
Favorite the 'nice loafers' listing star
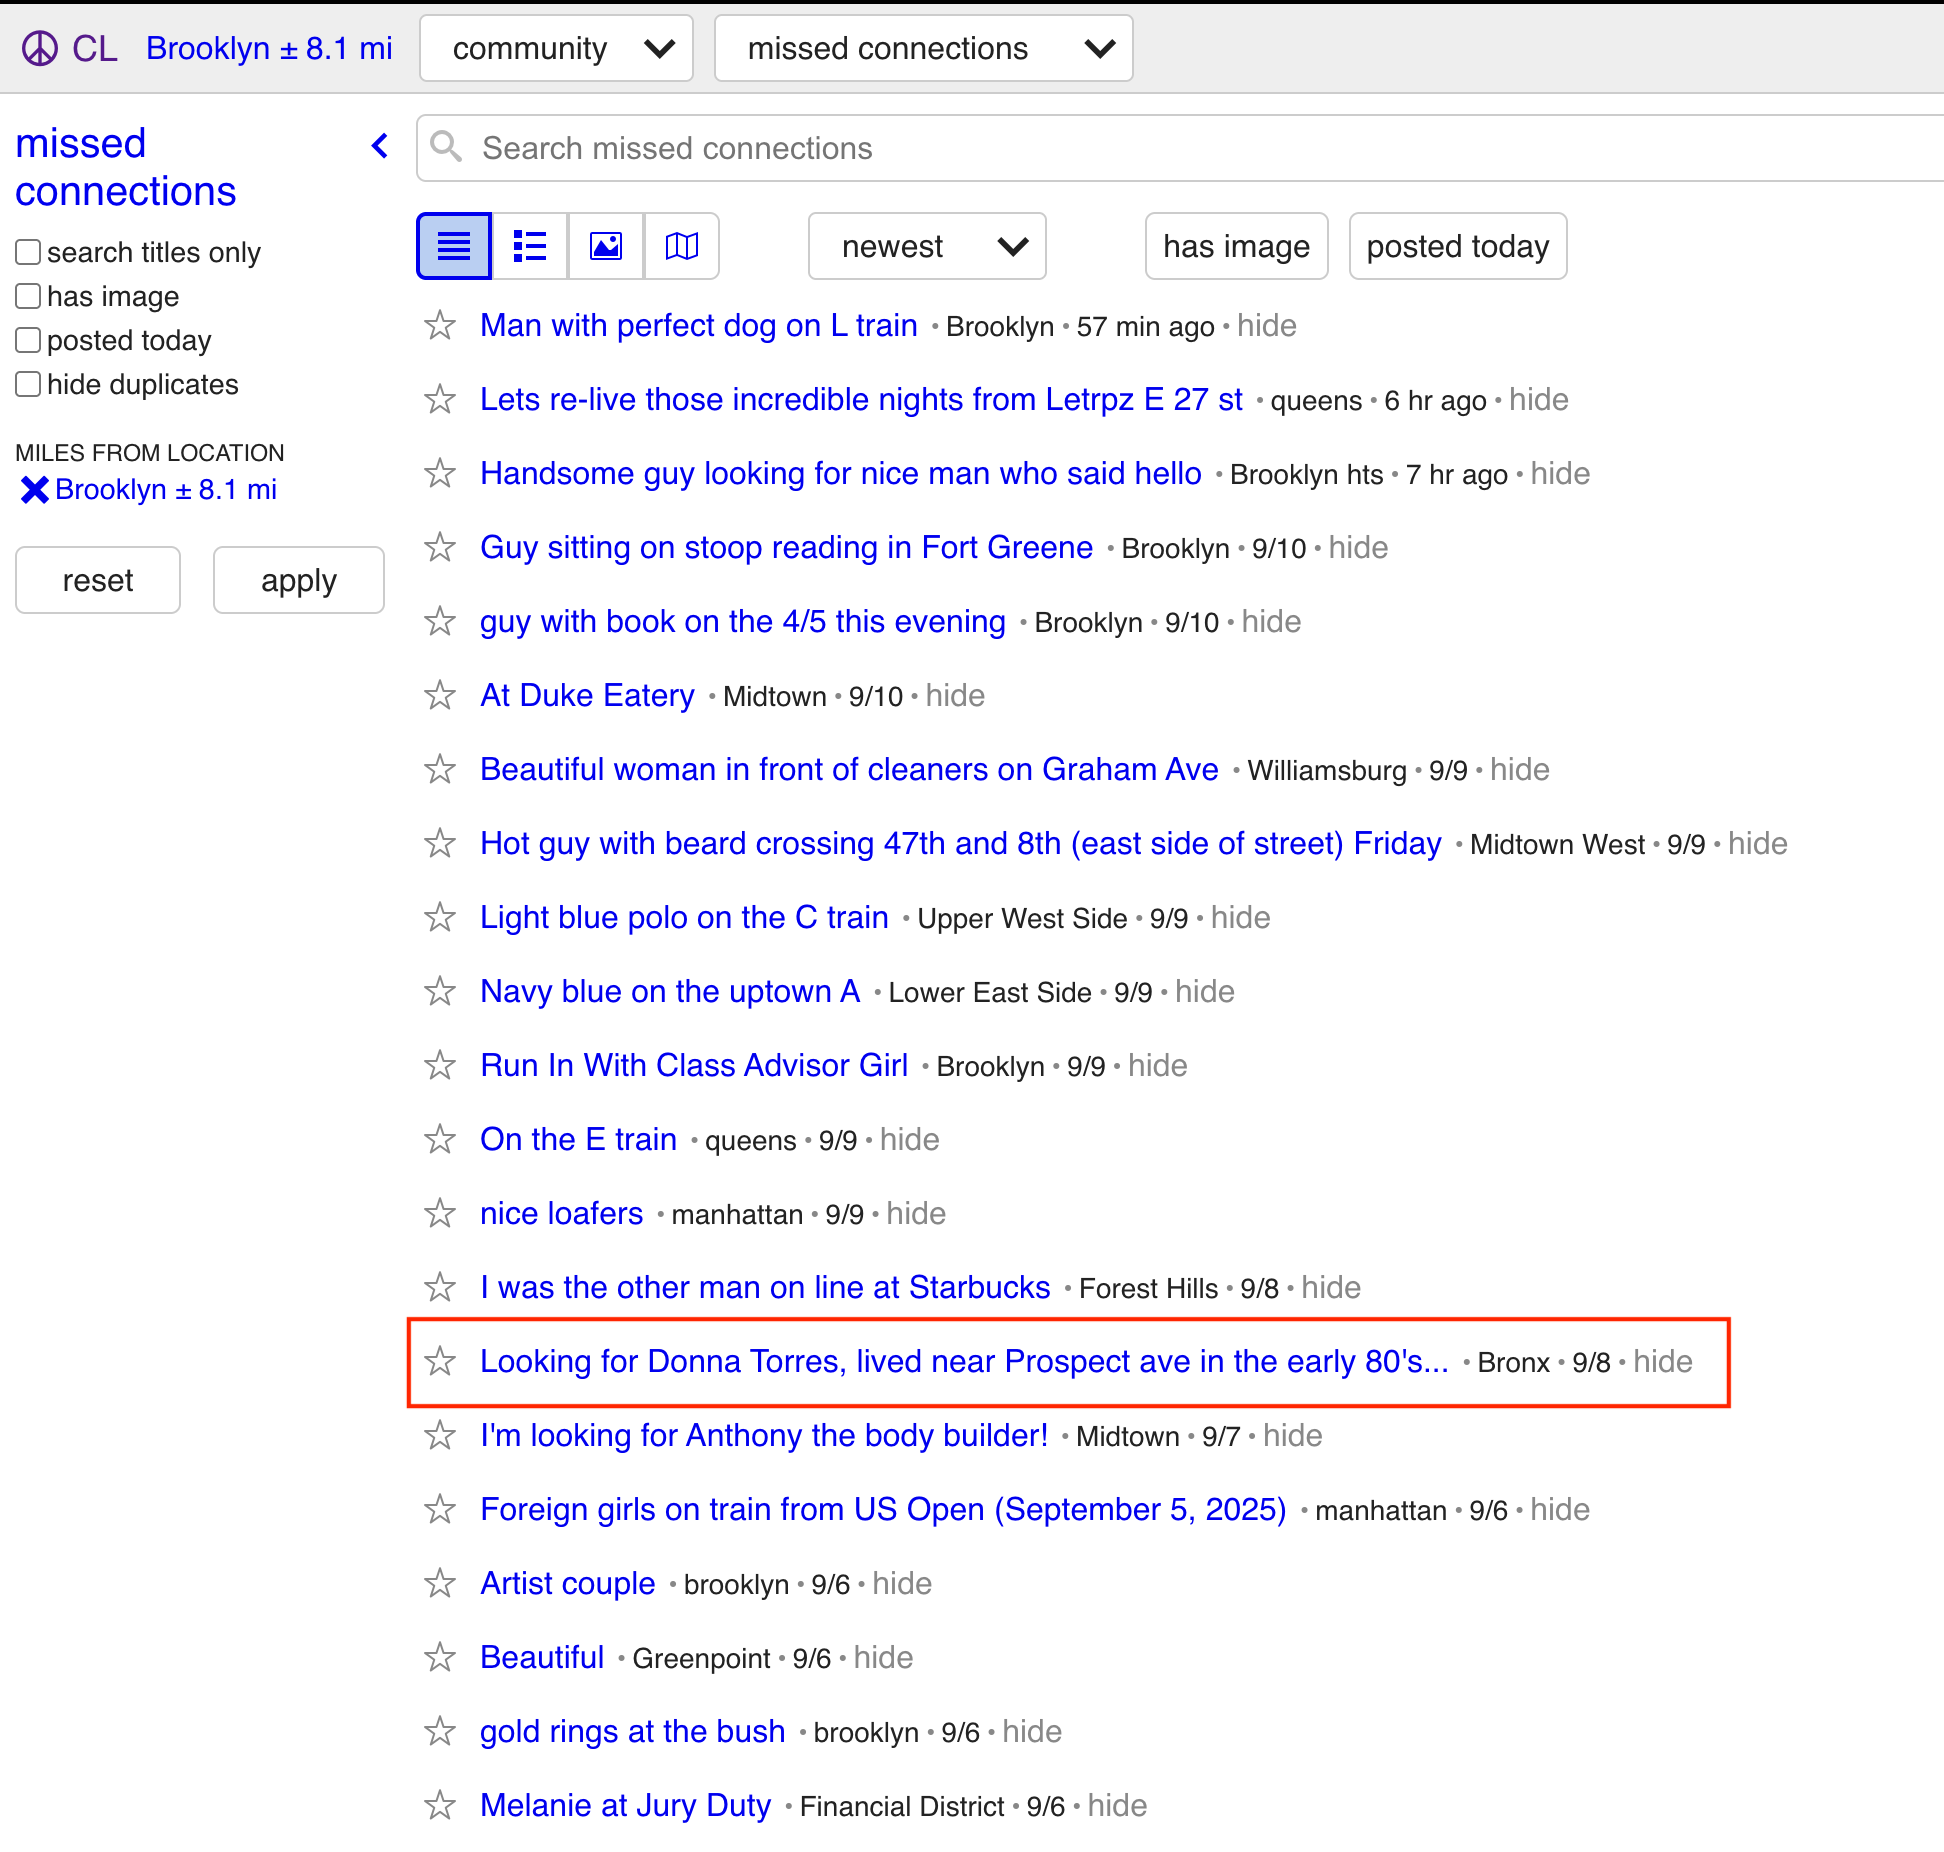tap(440, 1214)
